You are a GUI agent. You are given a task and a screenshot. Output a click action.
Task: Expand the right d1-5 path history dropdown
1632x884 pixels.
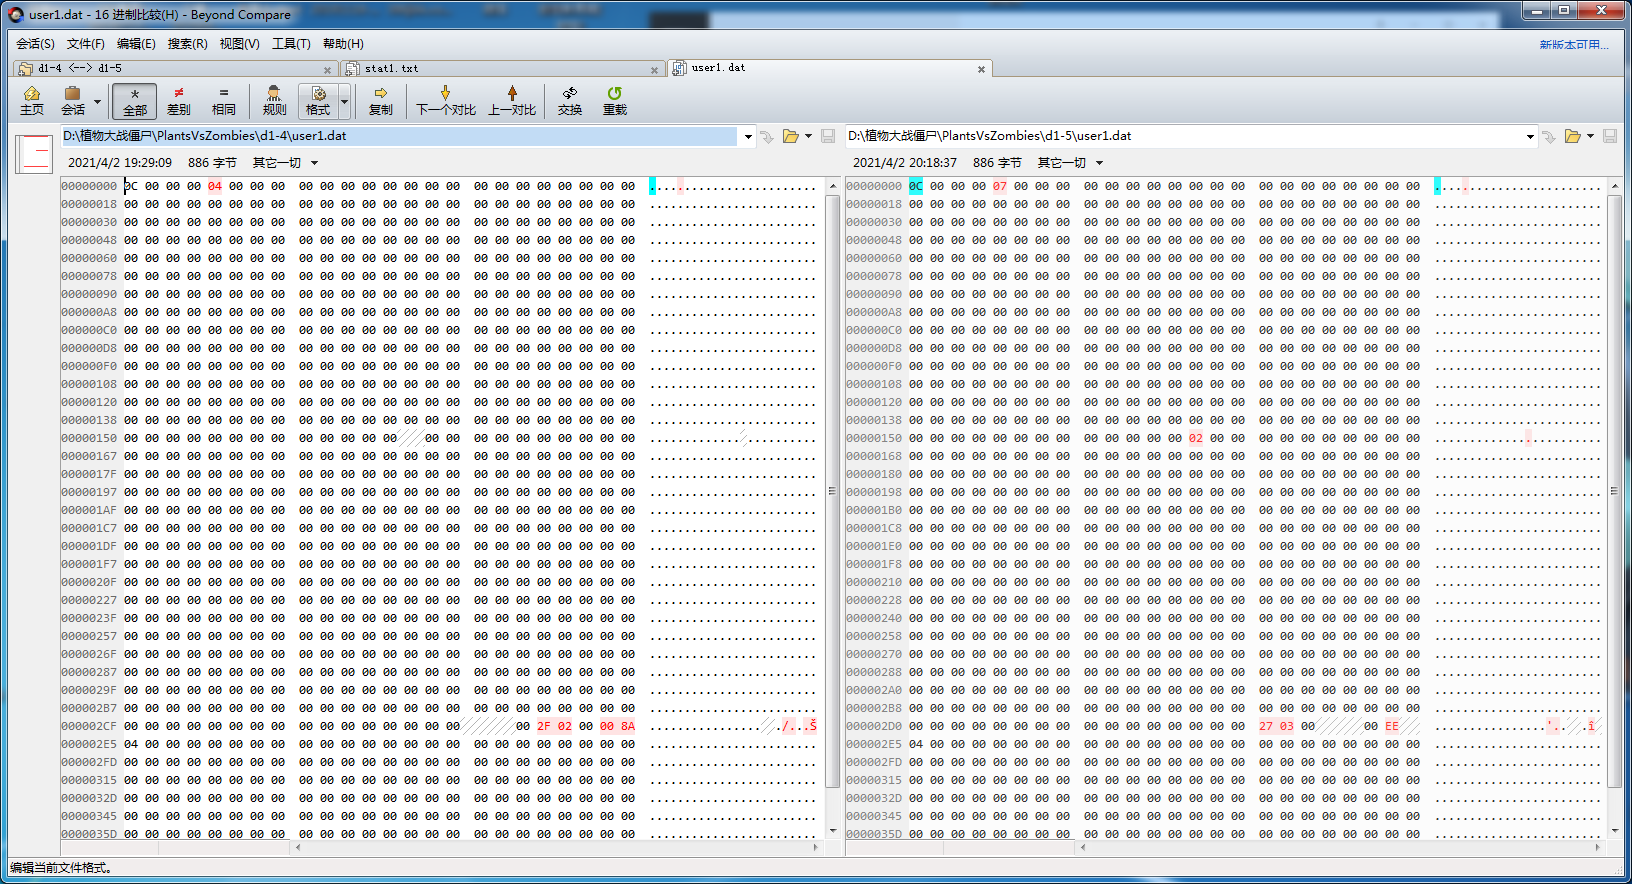coord(1530,137)
